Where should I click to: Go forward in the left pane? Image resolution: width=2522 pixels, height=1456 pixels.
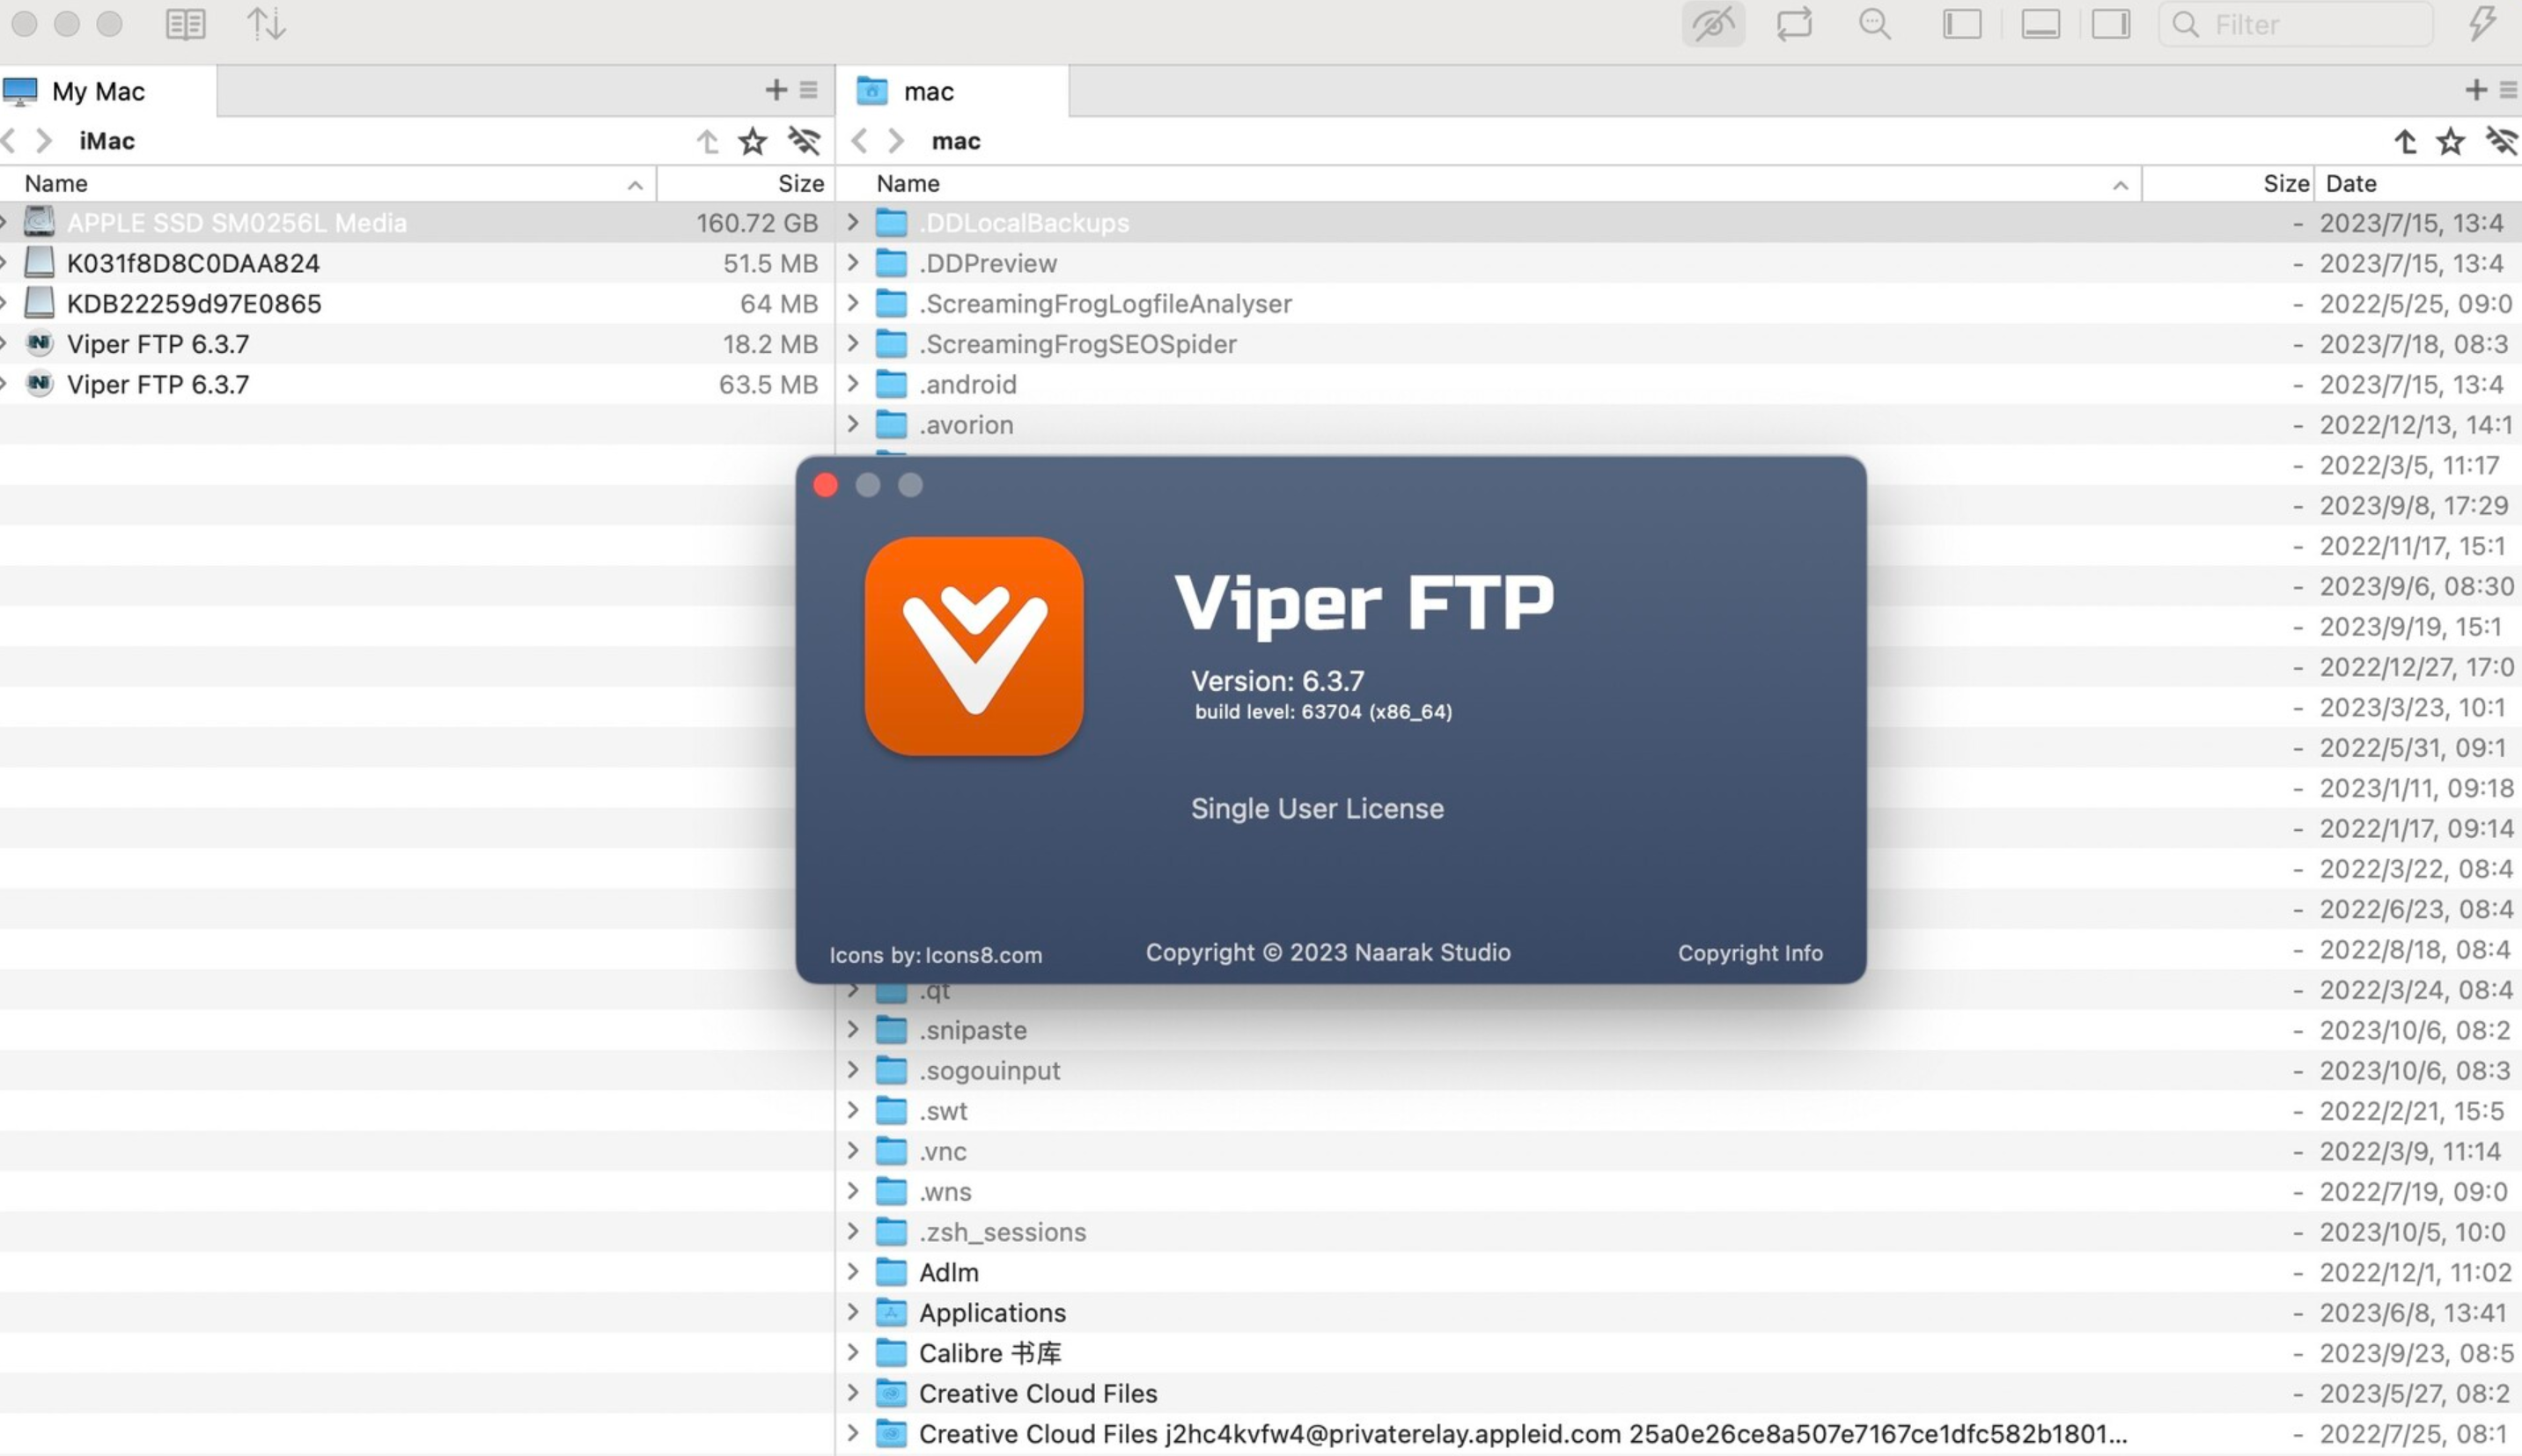point(43,141)
